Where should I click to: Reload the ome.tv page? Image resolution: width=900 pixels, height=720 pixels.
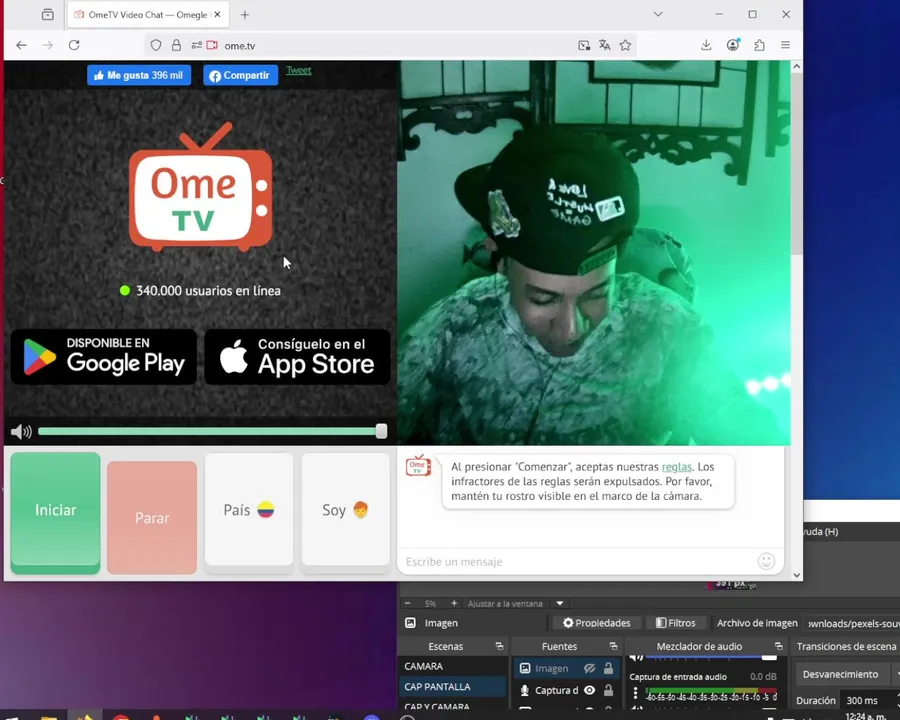[x=74, y=45]
